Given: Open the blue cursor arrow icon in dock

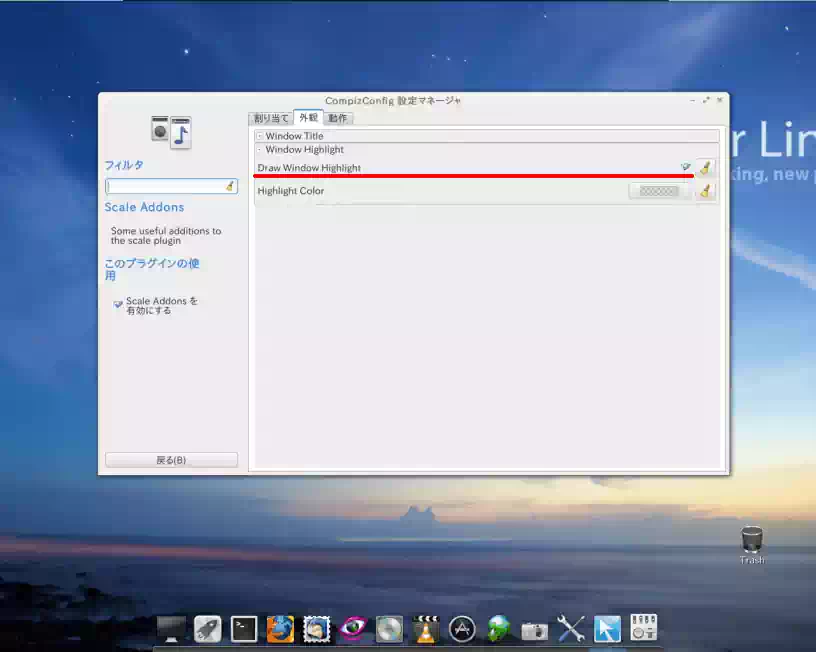Looking at the screenshot, I should (607, 629).
